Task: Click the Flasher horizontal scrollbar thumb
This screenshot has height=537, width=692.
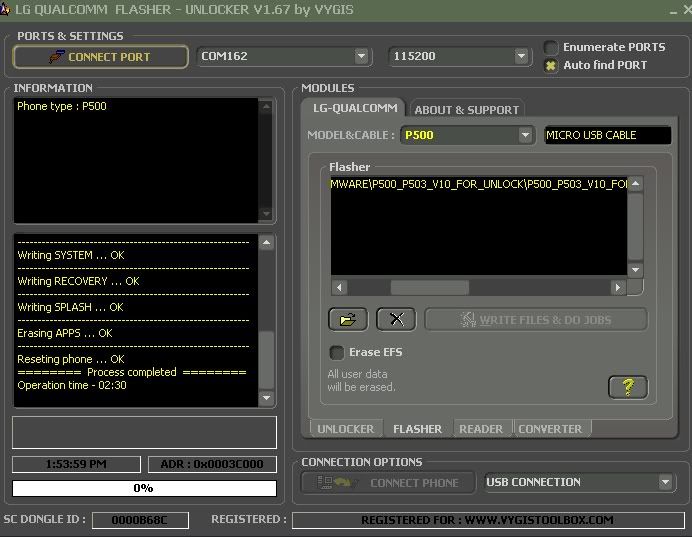Action: click(x=429, y=288)
